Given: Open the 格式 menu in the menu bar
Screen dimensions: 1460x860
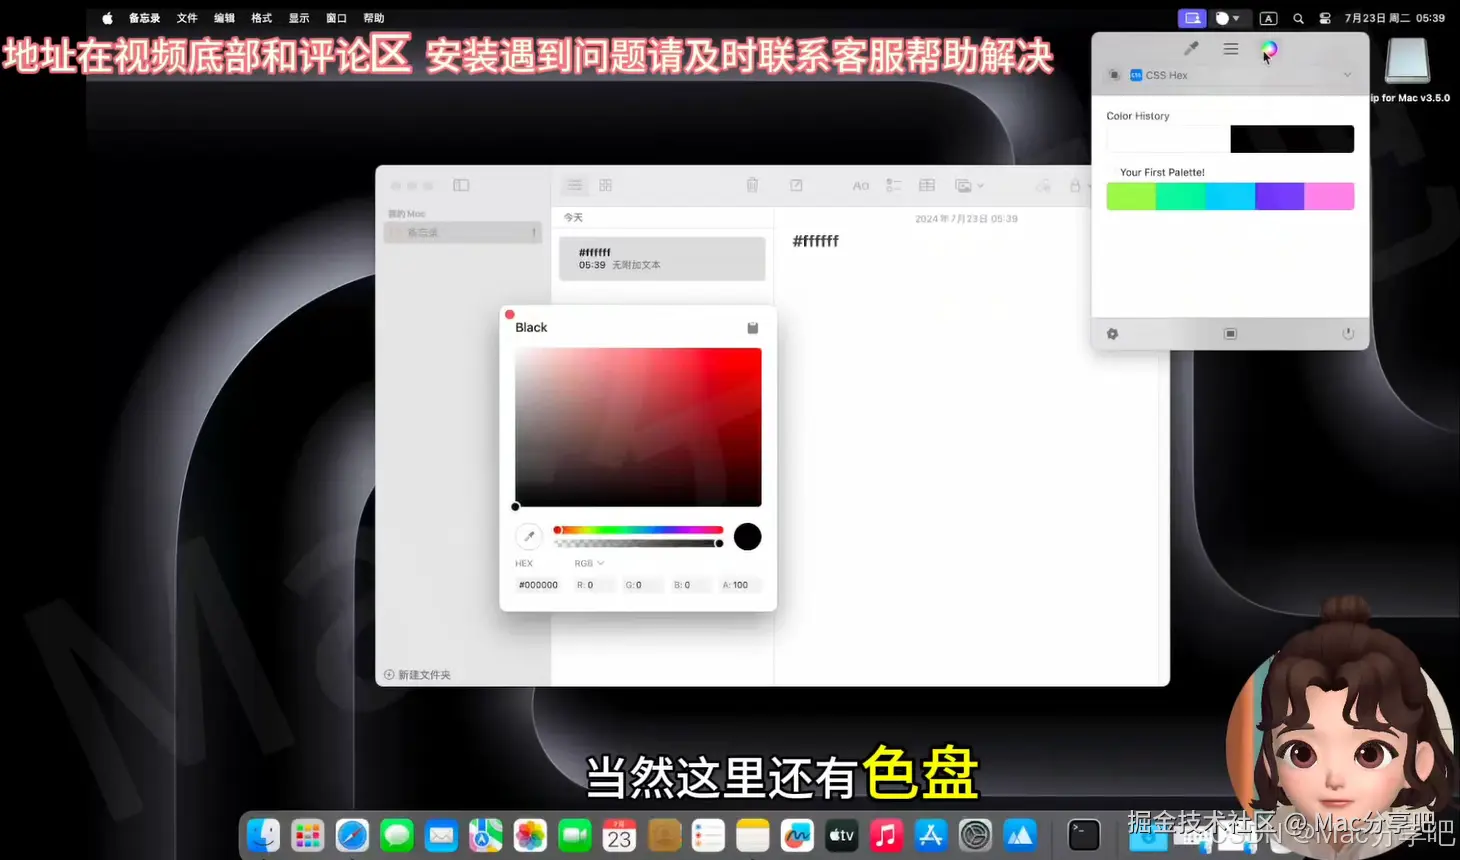Looking at the screenshot, I should [261, 17].
